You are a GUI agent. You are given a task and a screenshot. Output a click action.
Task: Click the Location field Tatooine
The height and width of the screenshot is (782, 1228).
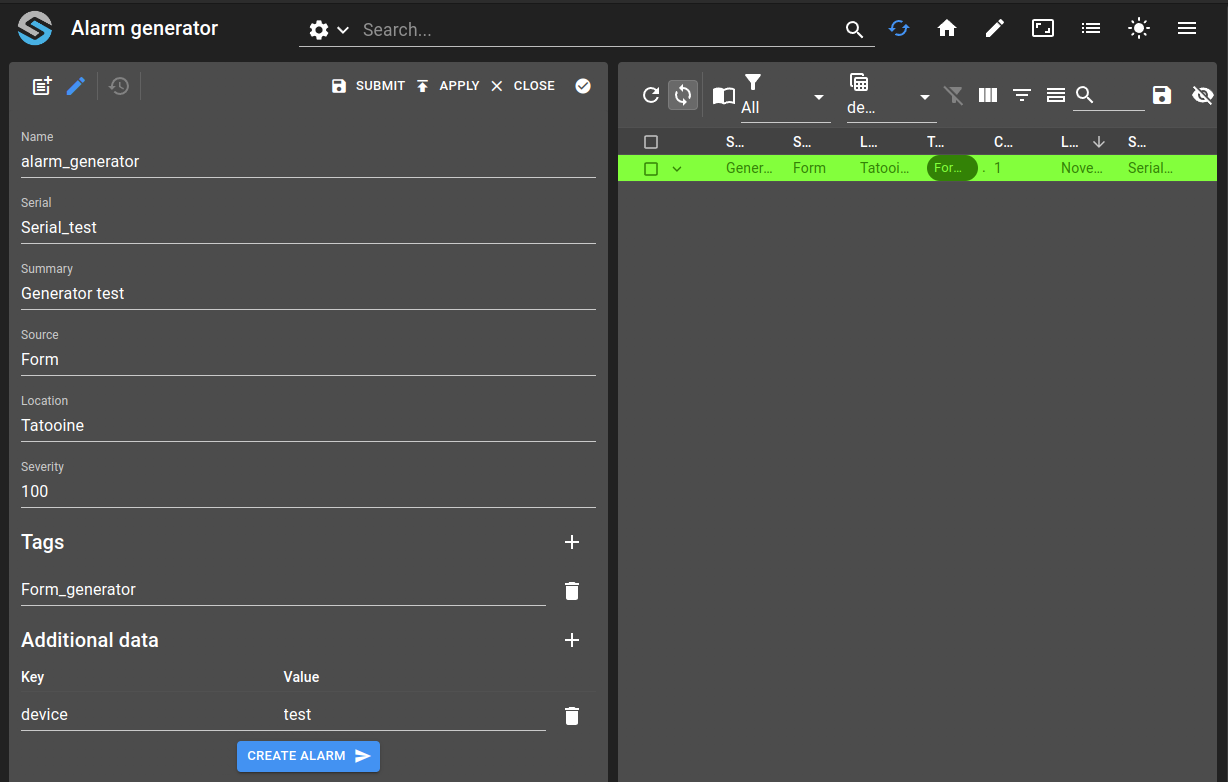point(308,425)
